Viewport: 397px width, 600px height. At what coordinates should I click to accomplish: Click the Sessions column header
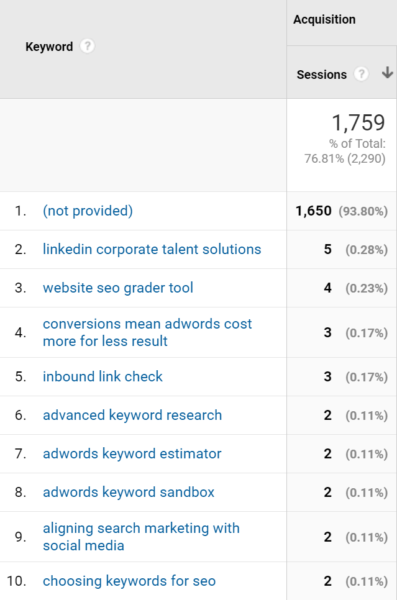322,74
